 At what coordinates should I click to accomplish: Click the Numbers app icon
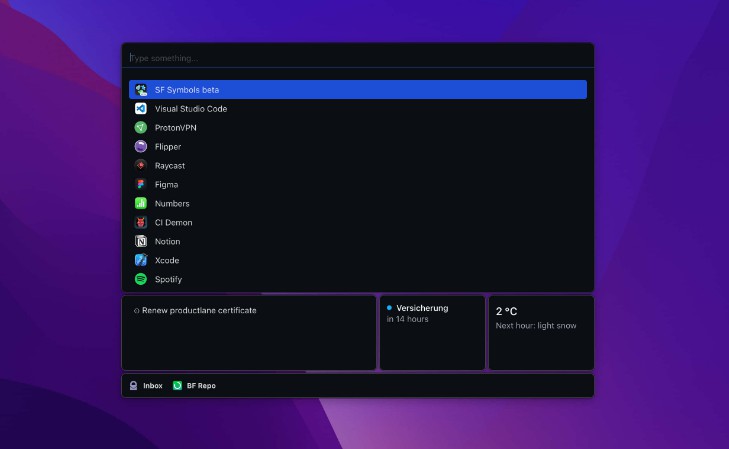(x=141, y=204)
